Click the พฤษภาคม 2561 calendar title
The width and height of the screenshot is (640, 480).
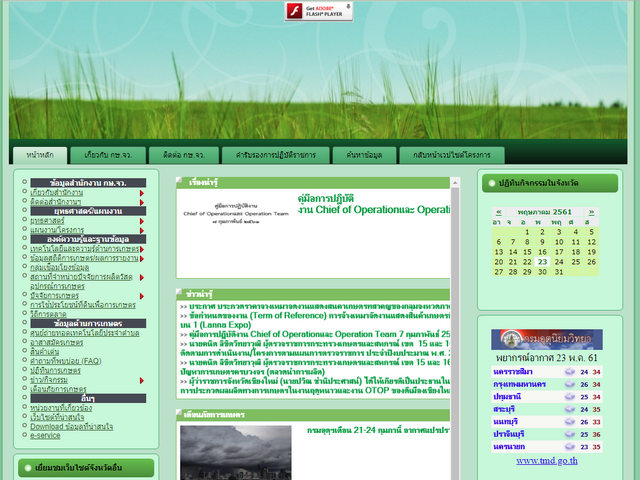click(544, 212)
